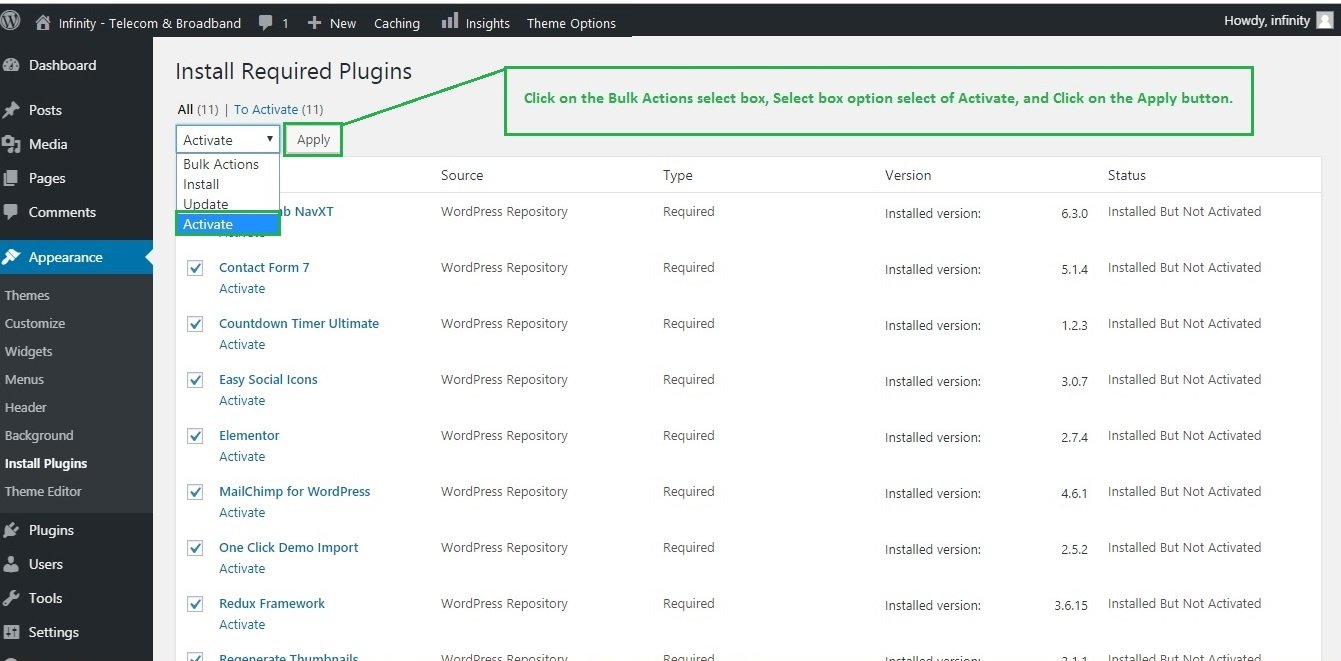The width and height of the screenshot is (1341, 661).
Task: Pick Update from the bulk action list
Action: click(228, 204)
